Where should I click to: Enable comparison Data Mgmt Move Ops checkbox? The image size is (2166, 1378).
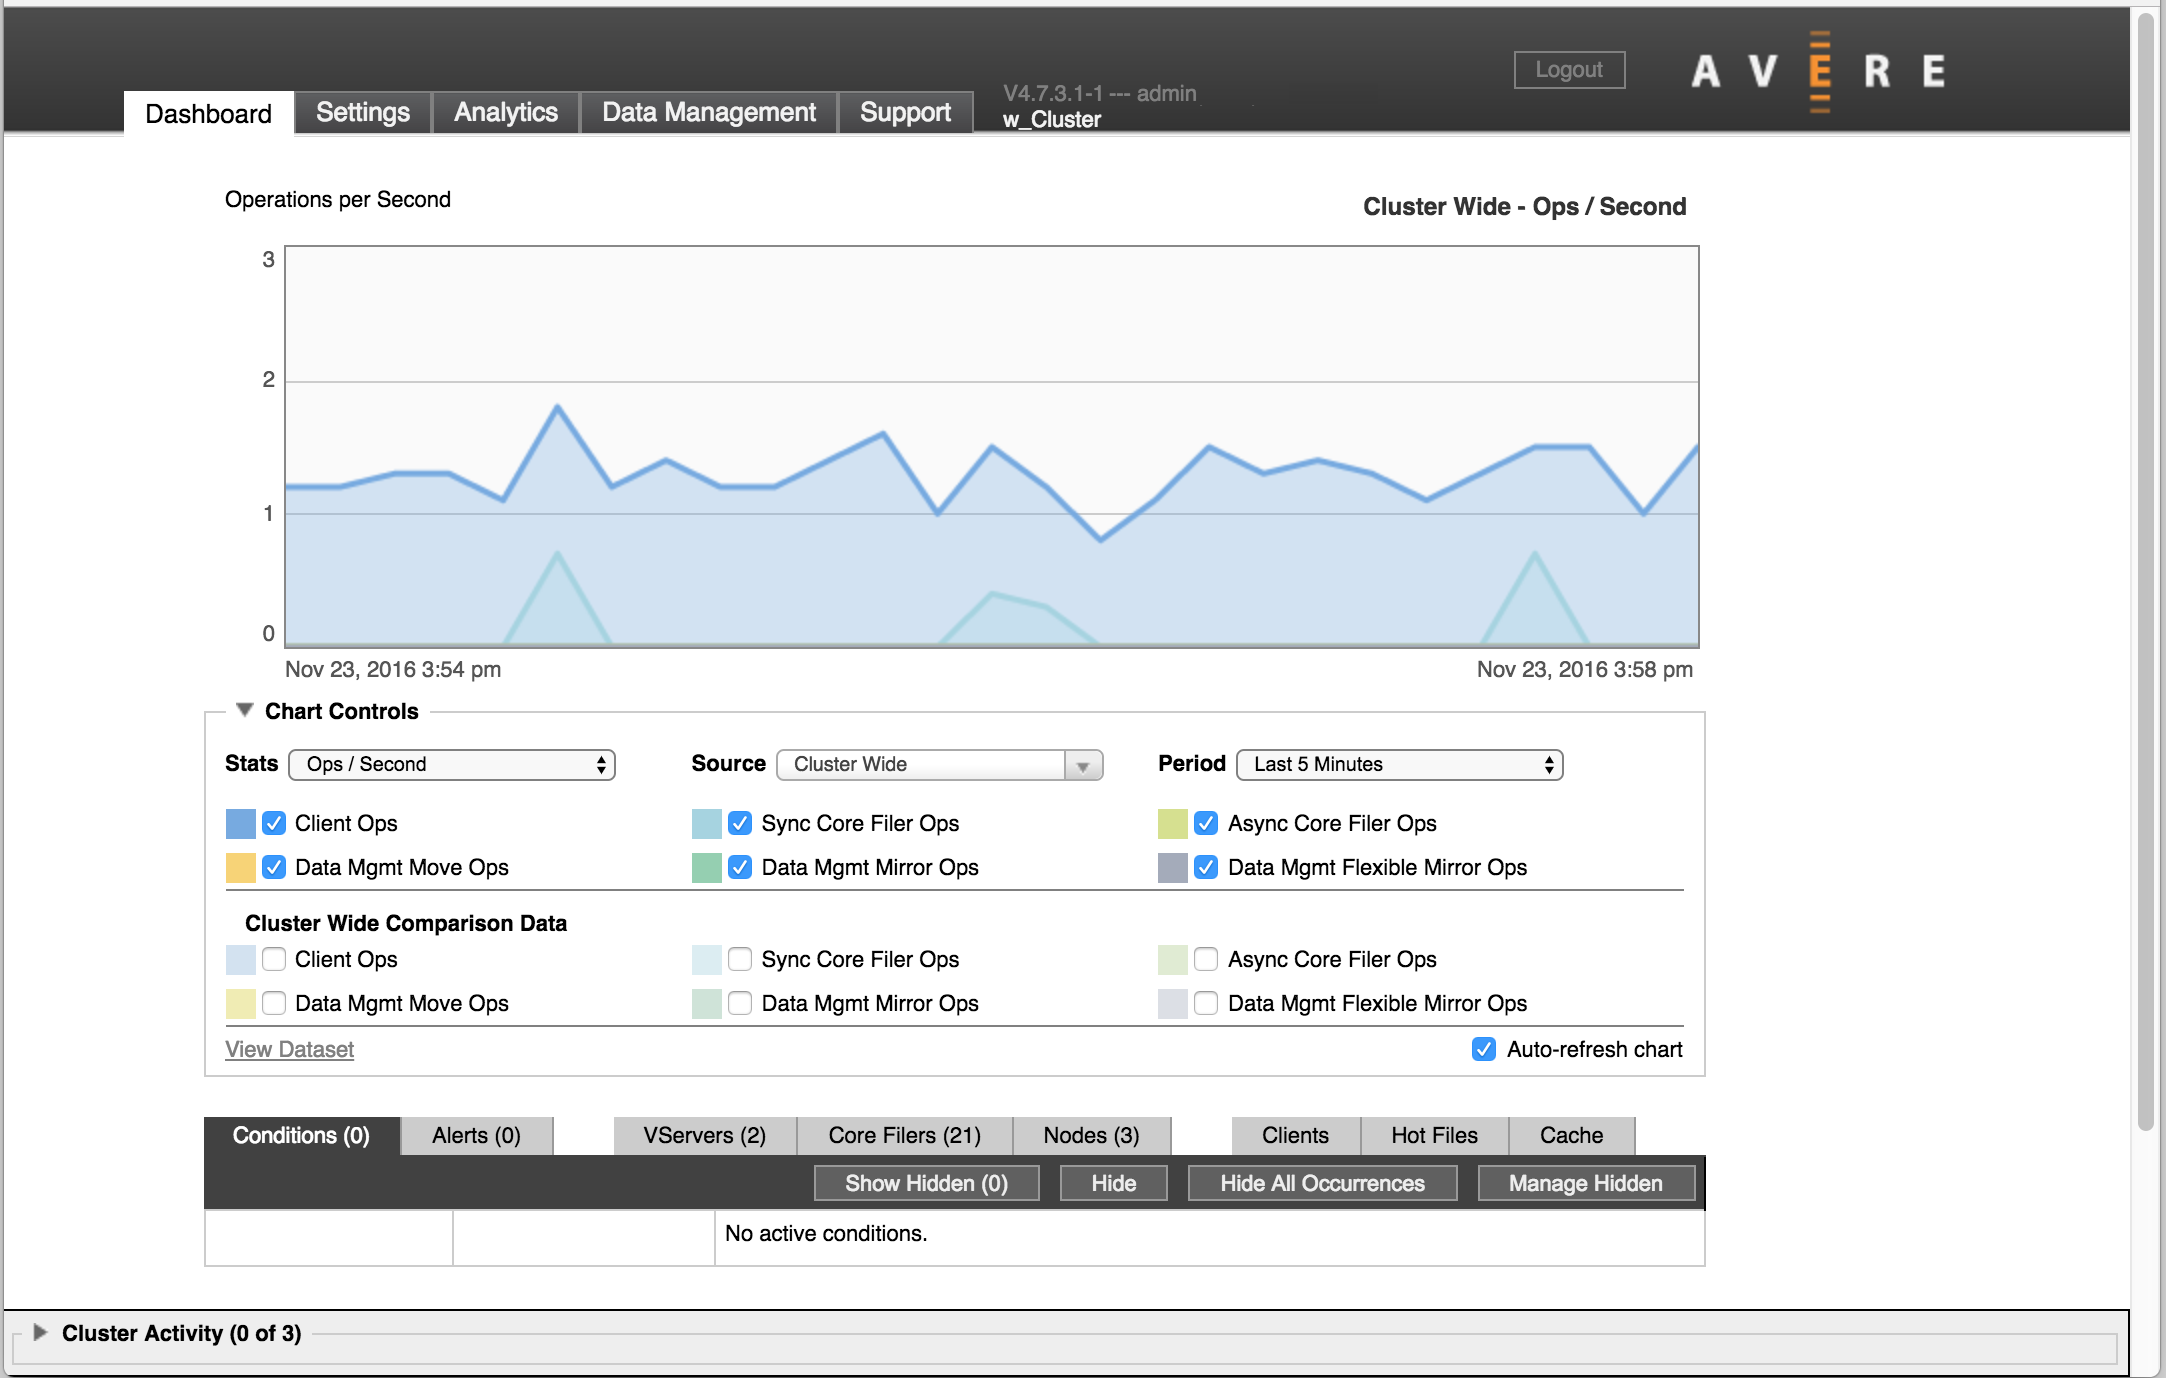[x=274, y=1003]
